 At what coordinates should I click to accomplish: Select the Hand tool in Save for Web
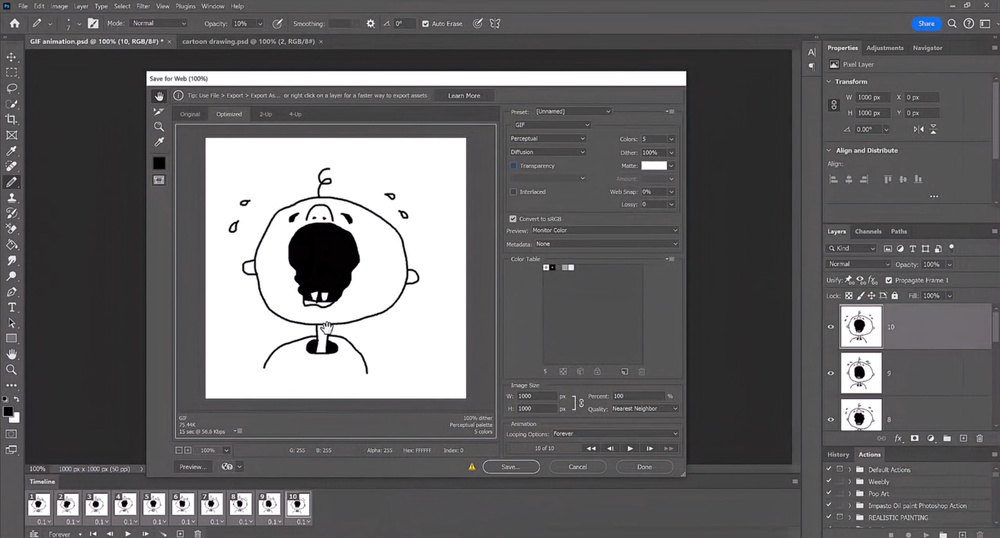pyautogui.click(x=159, y=96)
